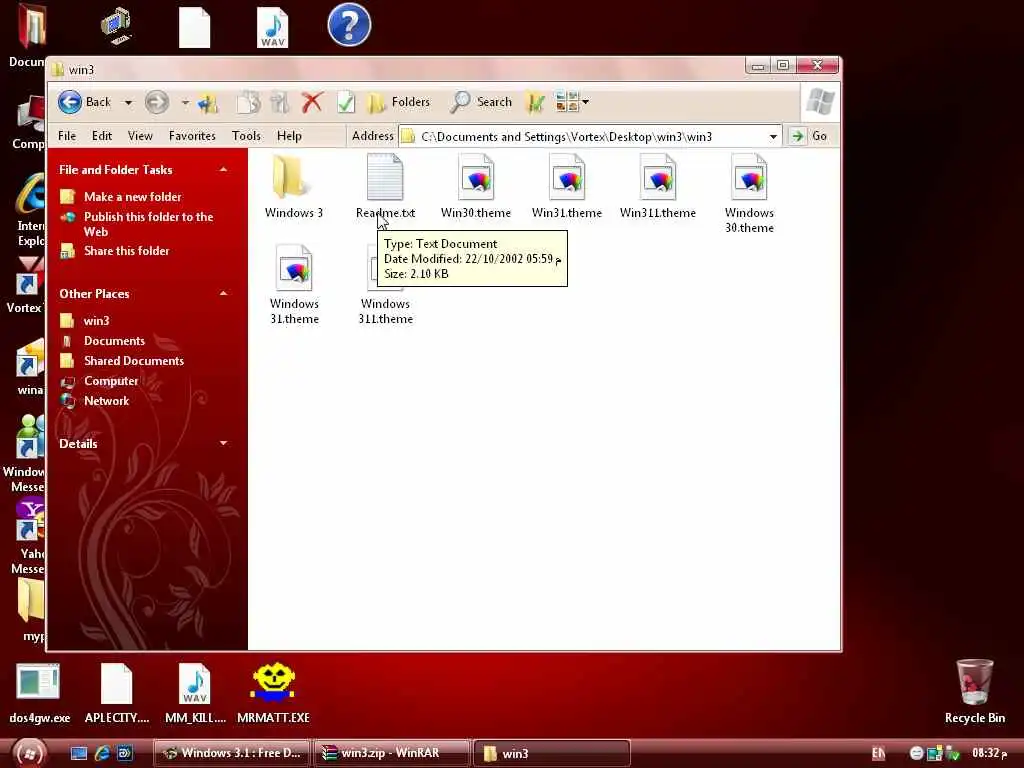Viewport: 1024px width, 768px height.
Task: Click the Copy To toolbar icon
Action: tap(248, 102)
